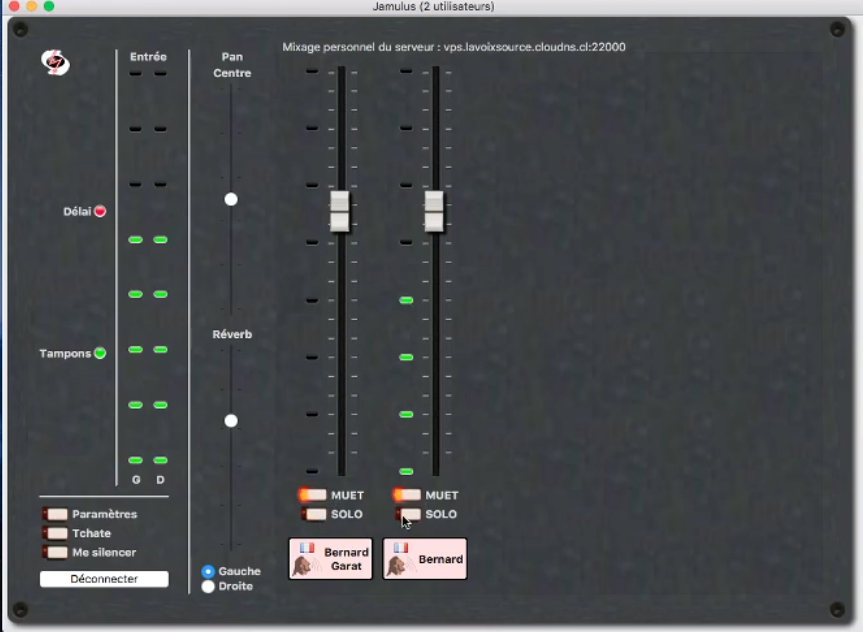
Task: Click the D input channel label
Action: pos(160,480)
